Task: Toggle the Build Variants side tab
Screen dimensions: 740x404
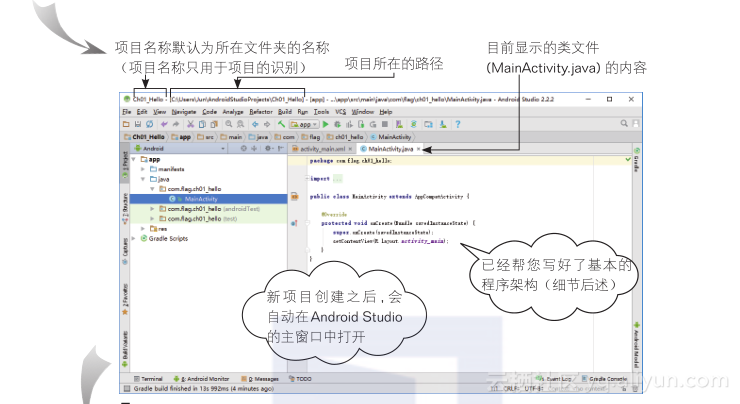Action: 125,349
